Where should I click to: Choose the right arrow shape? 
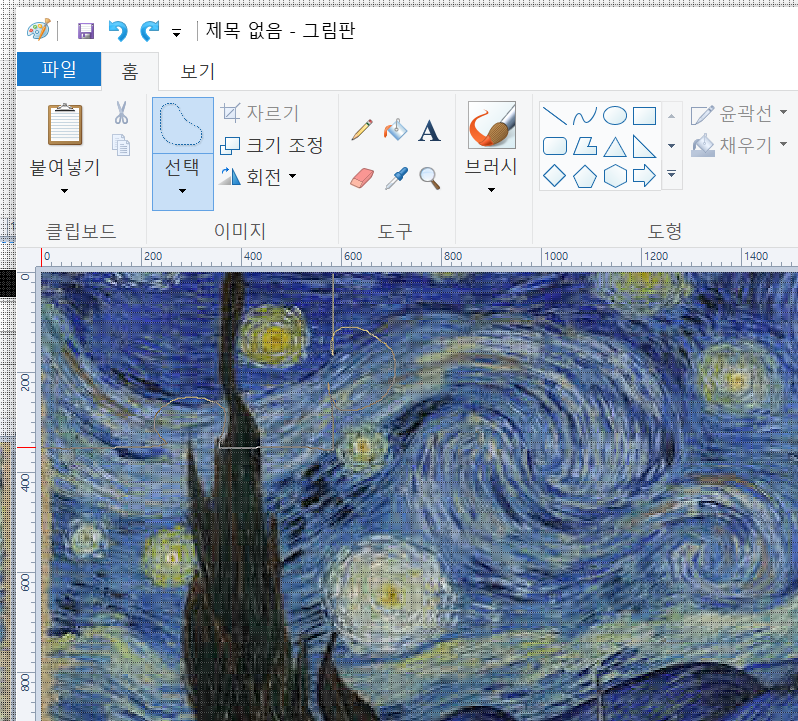tap(644, 176)
